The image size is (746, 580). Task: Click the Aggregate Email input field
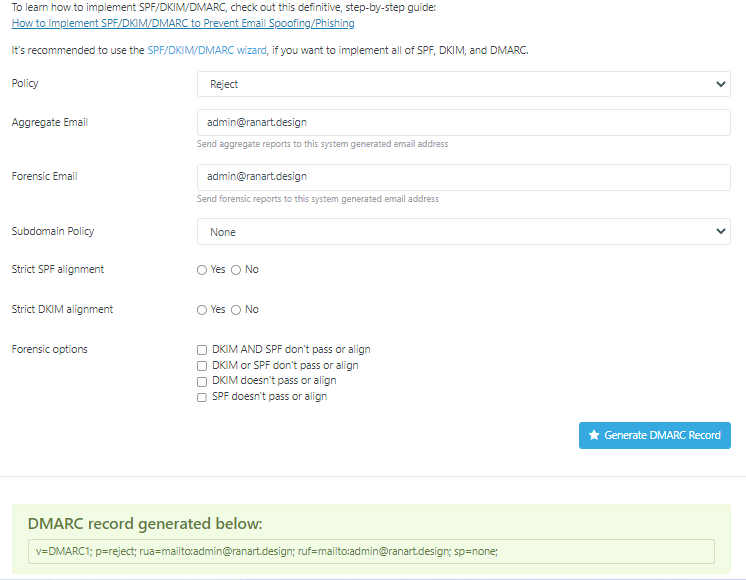click(464, 122)
